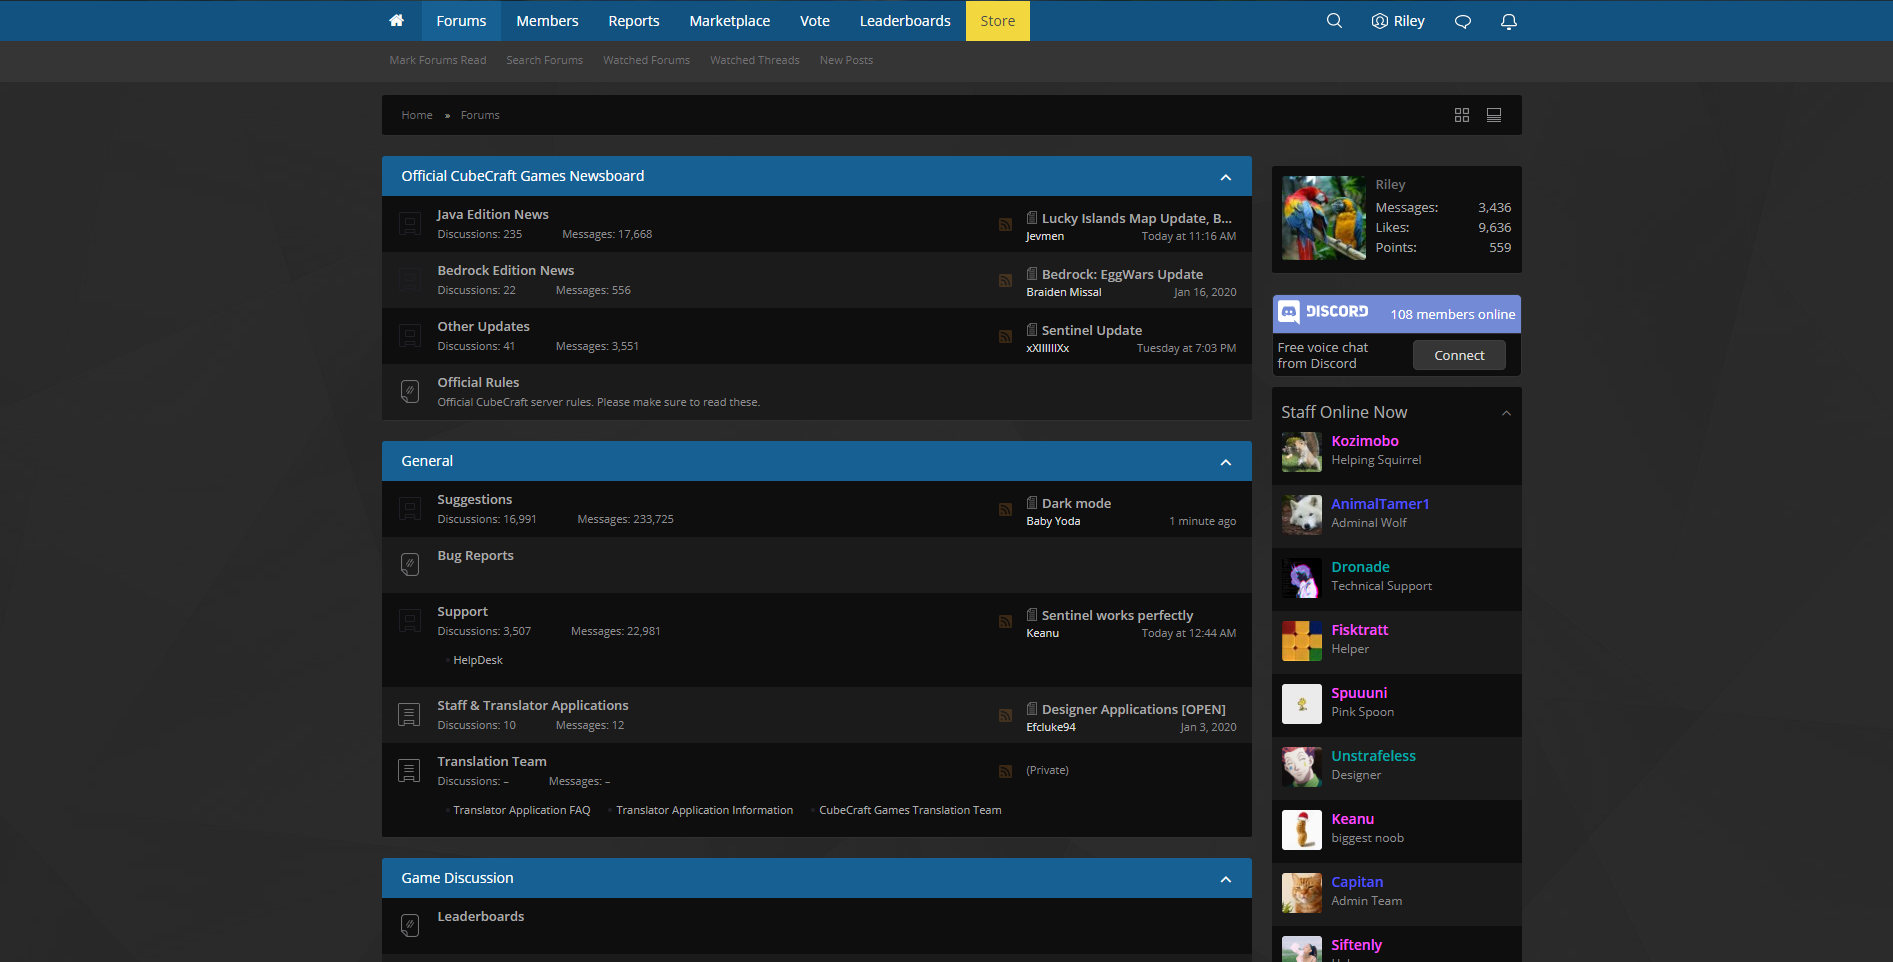Open RSS feed for Suggestions forum
1893x962 pixels.
coord(1005,509)
